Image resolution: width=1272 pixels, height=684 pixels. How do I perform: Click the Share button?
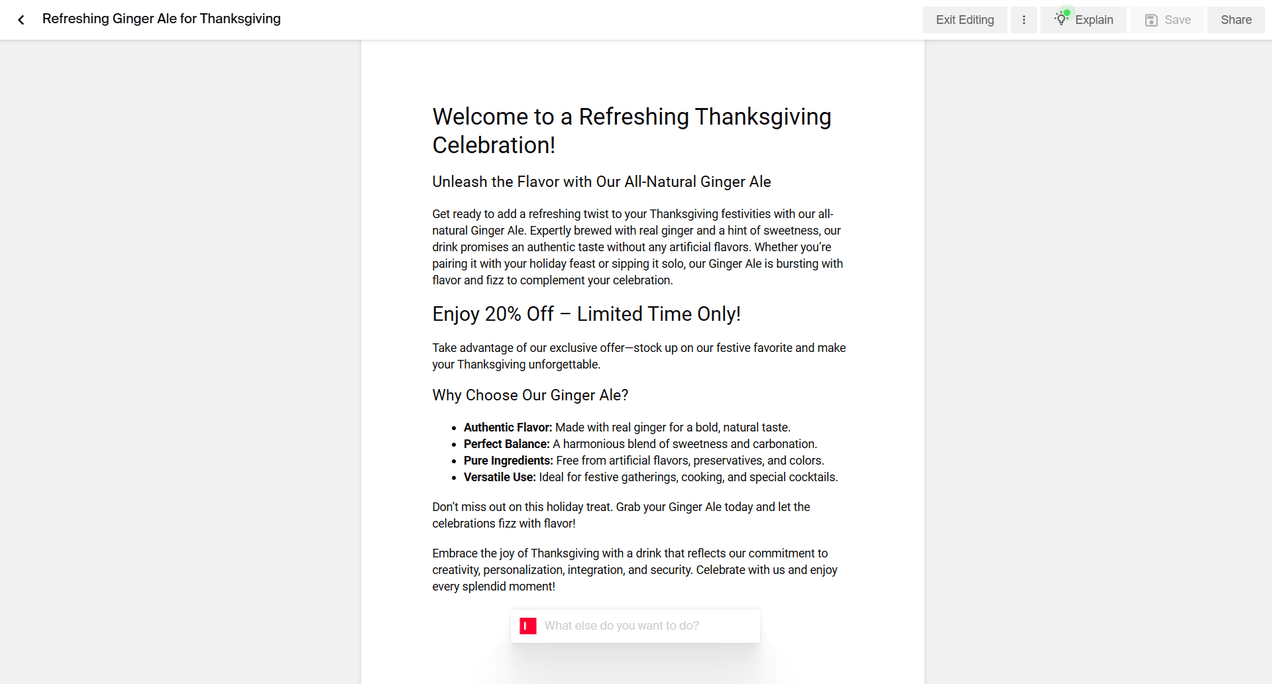pos(1236,19)
